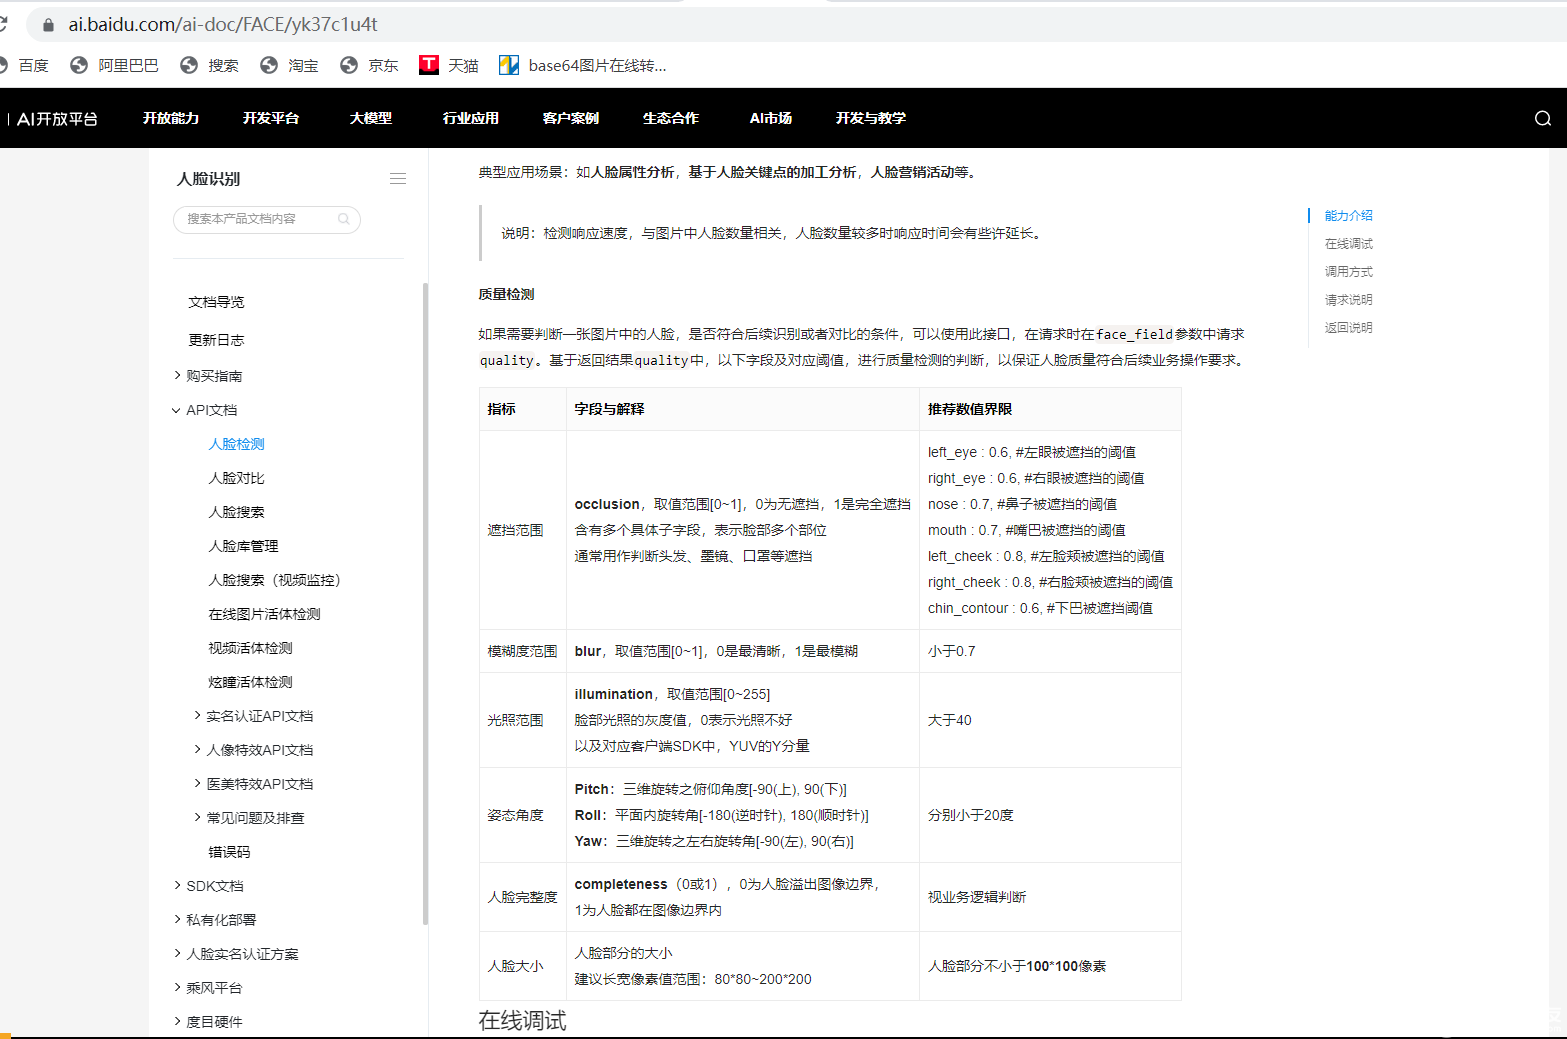
Task: Click the 视业务逻辑判断 cell
Action: pos(1050,897)
